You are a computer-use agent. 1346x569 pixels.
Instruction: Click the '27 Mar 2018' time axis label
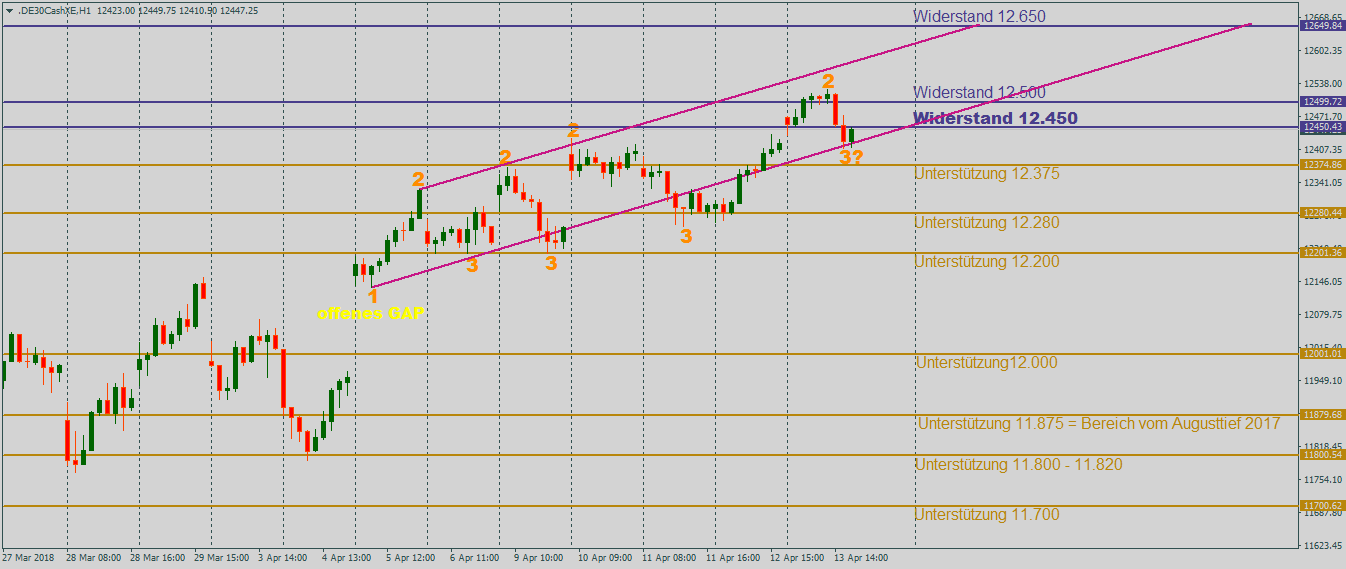coord(29,558)
